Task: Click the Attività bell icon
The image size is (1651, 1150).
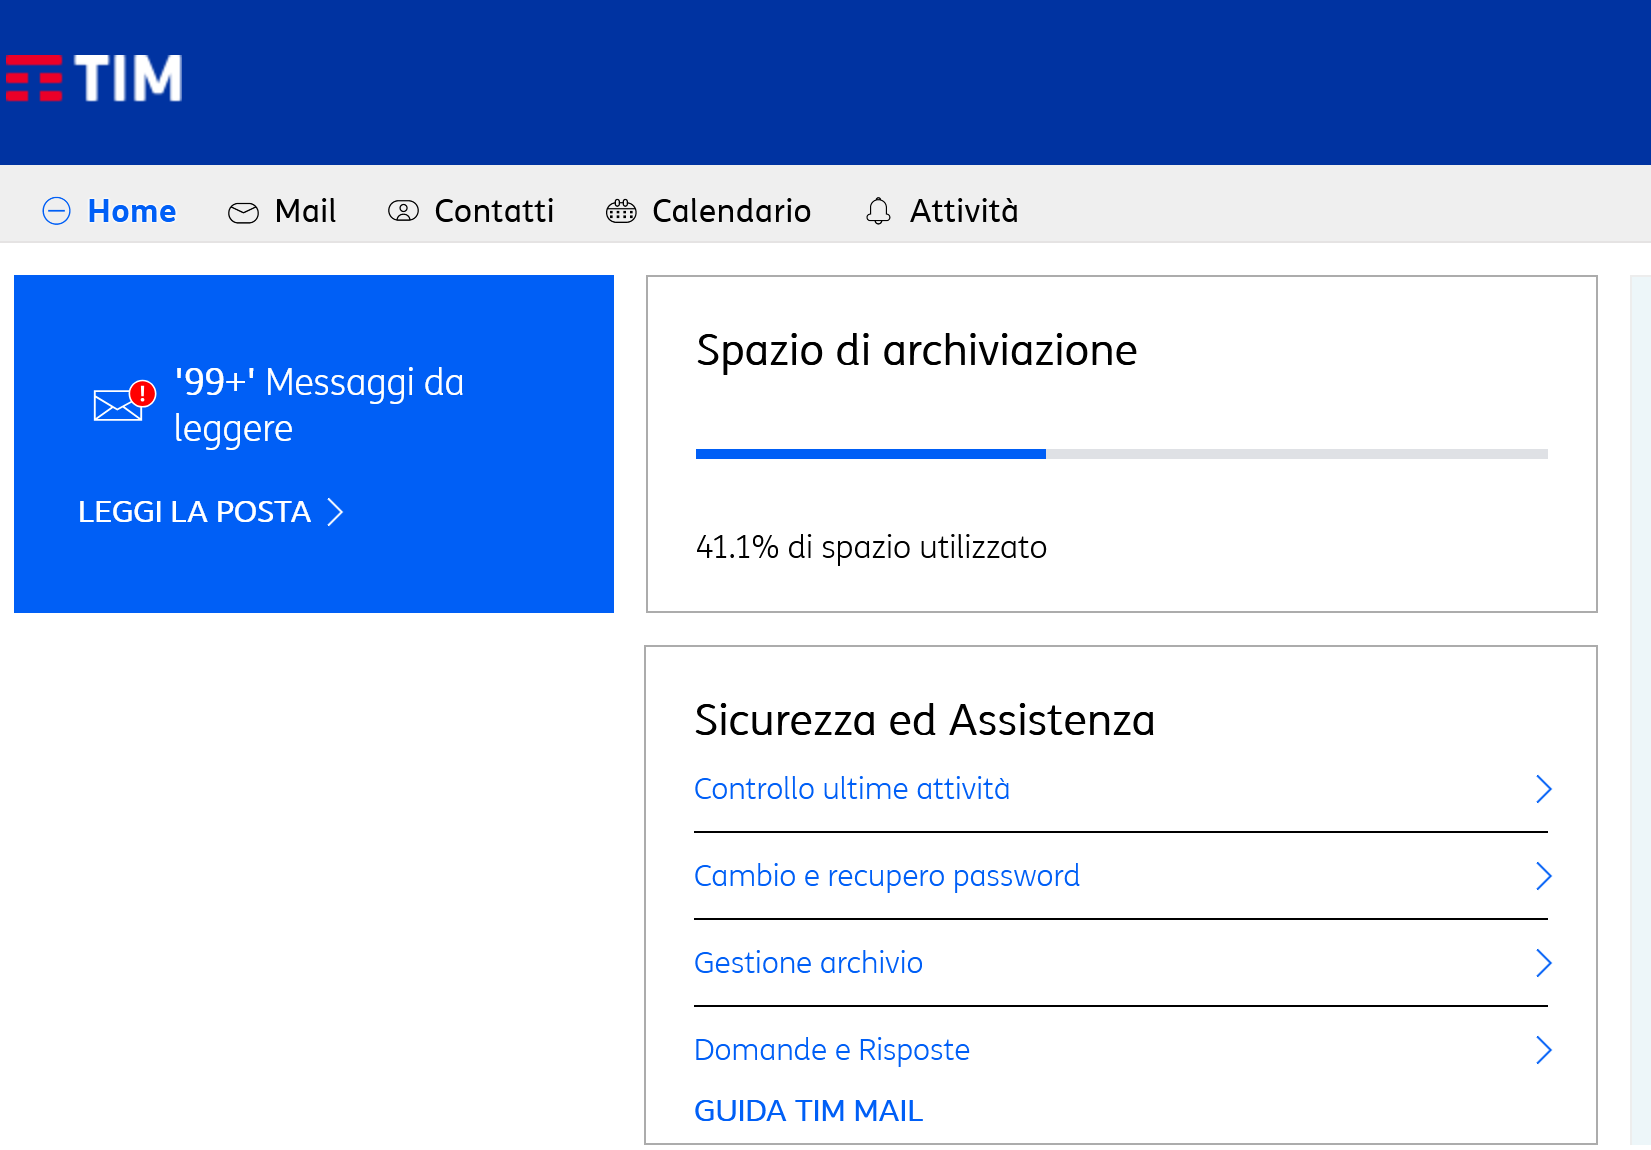Action: 878,211
